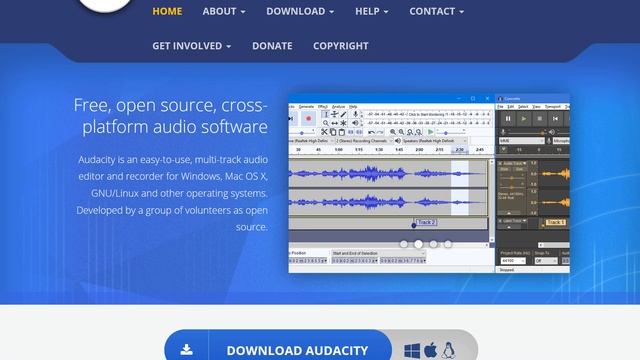Viewport: 640px width, 360px height.
Task: Select the third carousel dot
Action: coord(433,244)
